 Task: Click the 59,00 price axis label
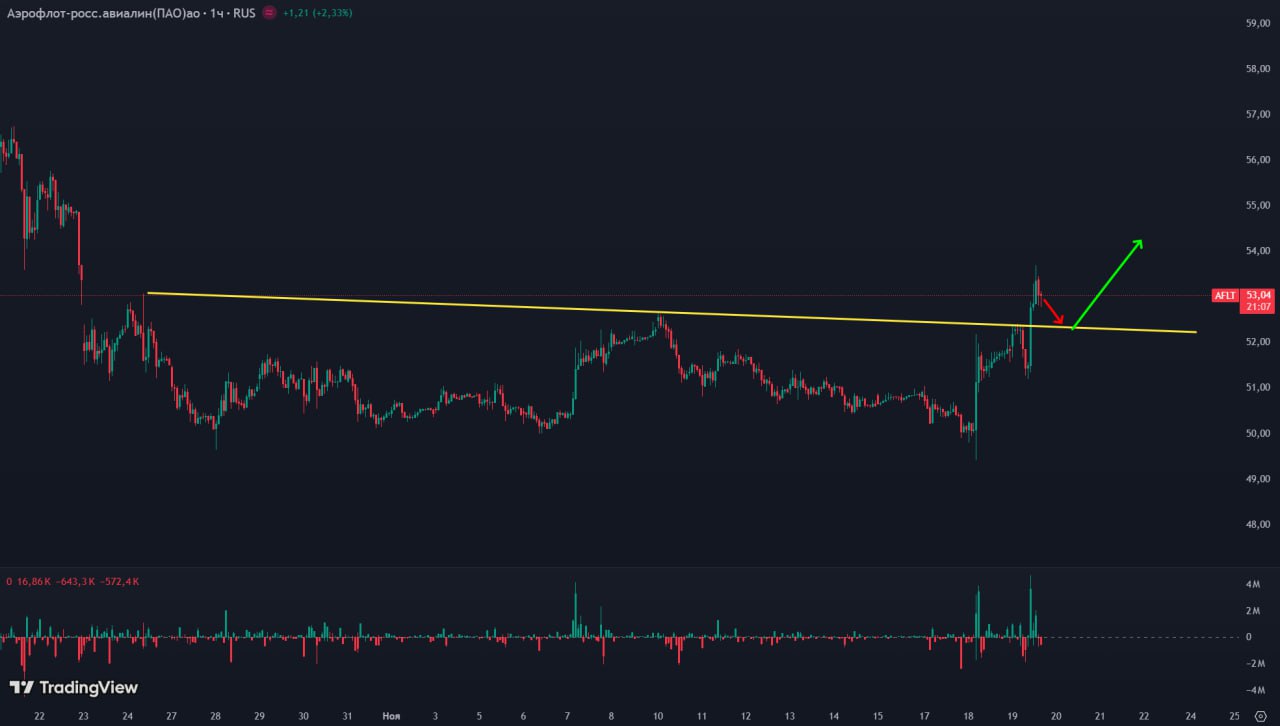[x=1257, y=23]
